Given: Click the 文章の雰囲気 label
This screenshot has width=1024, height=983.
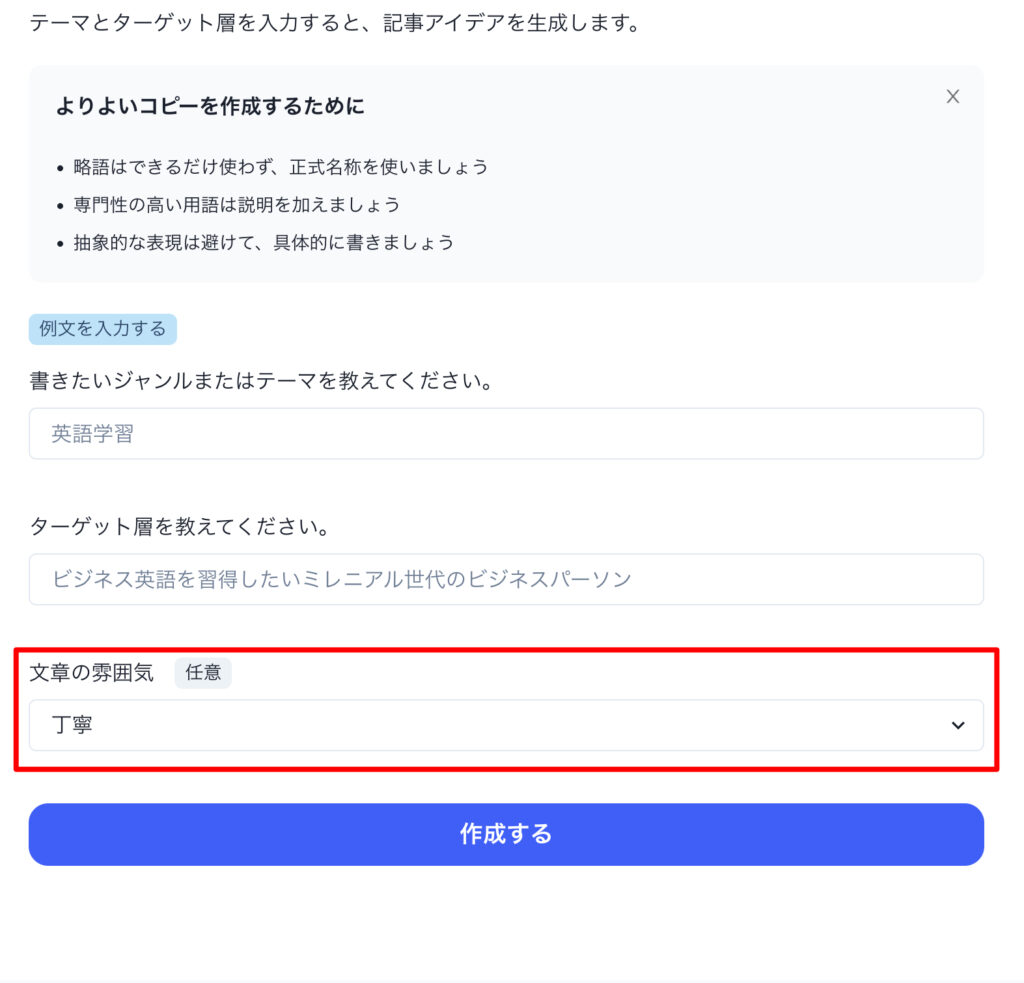Looking at the screenshot, I should point(92,673).
